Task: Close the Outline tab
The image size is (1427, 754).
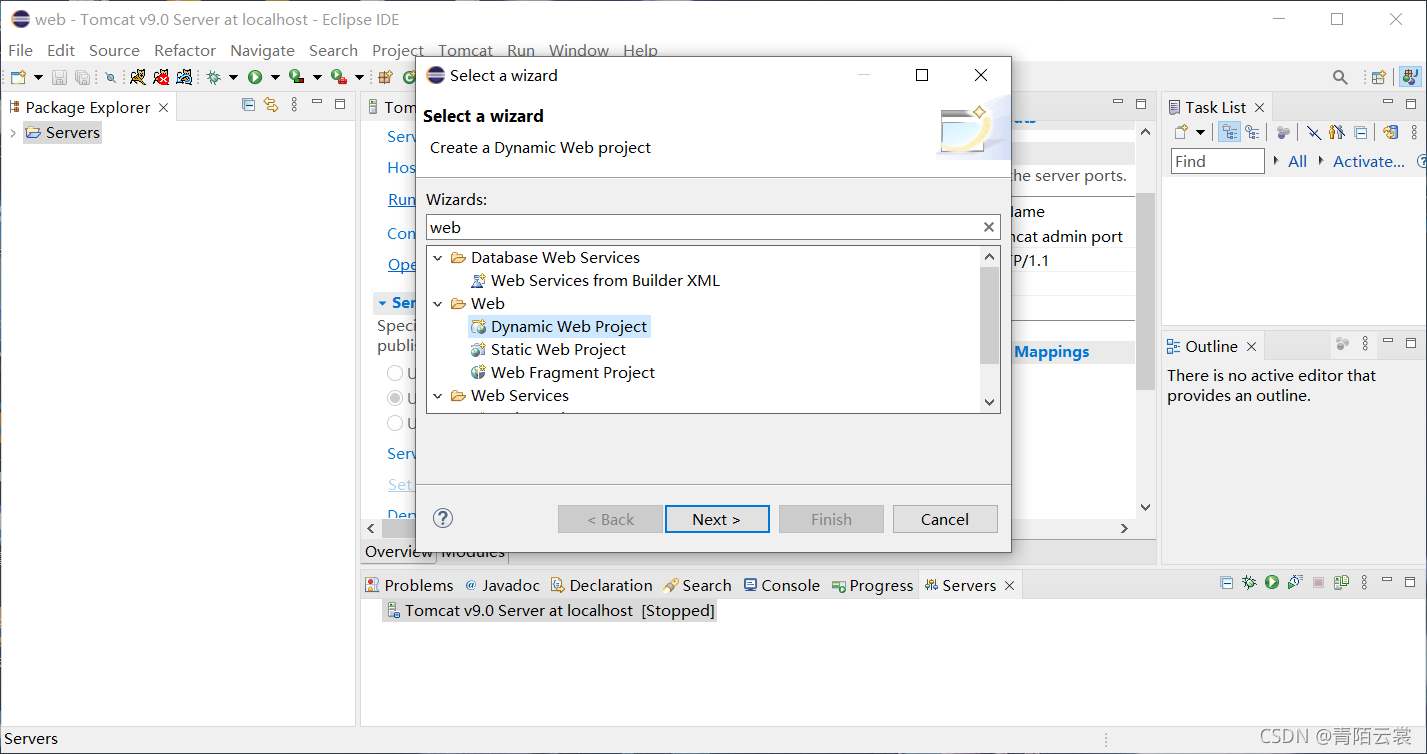Action: tap(1251, 346)
